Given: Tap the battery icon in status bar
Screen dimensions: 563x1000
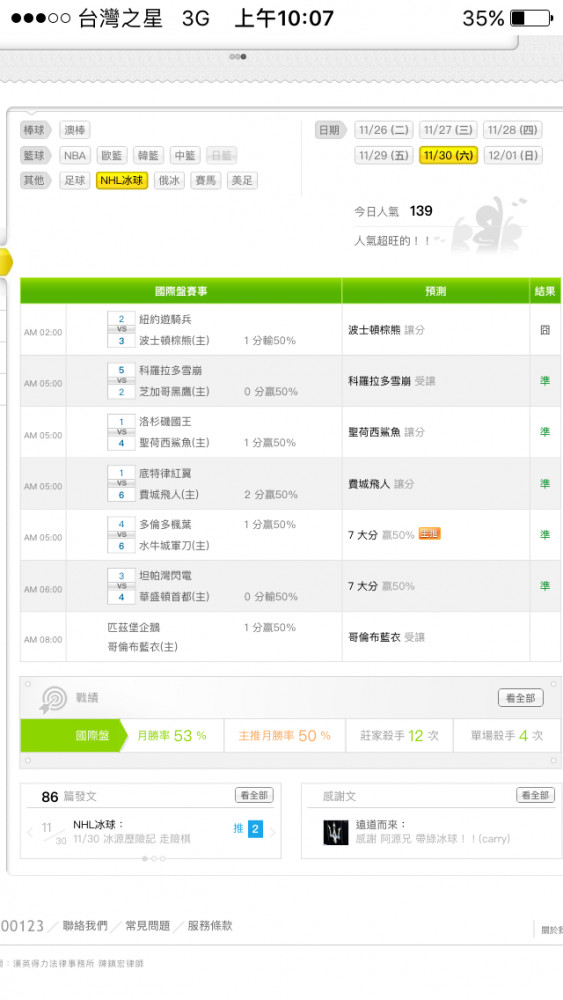Looking at the screenshot, I should point(532,18).
